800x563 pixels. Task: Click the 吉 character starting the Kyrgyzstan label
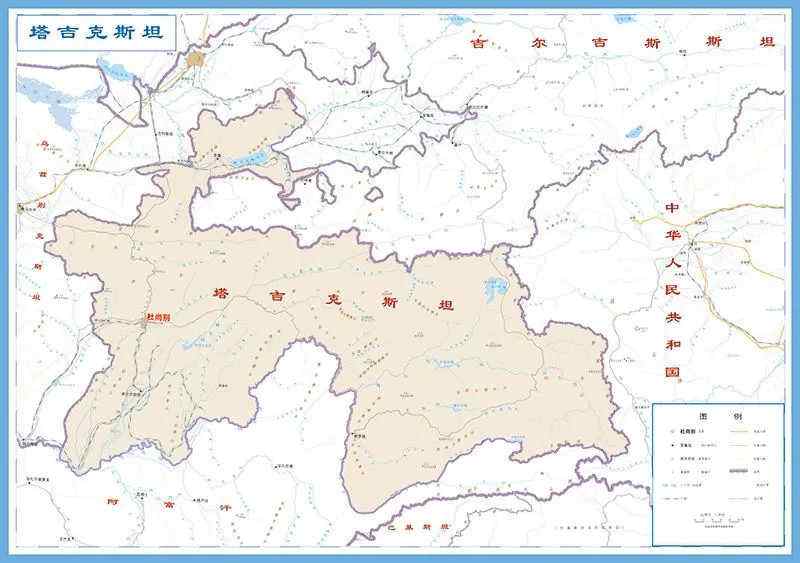click(478, 42)
